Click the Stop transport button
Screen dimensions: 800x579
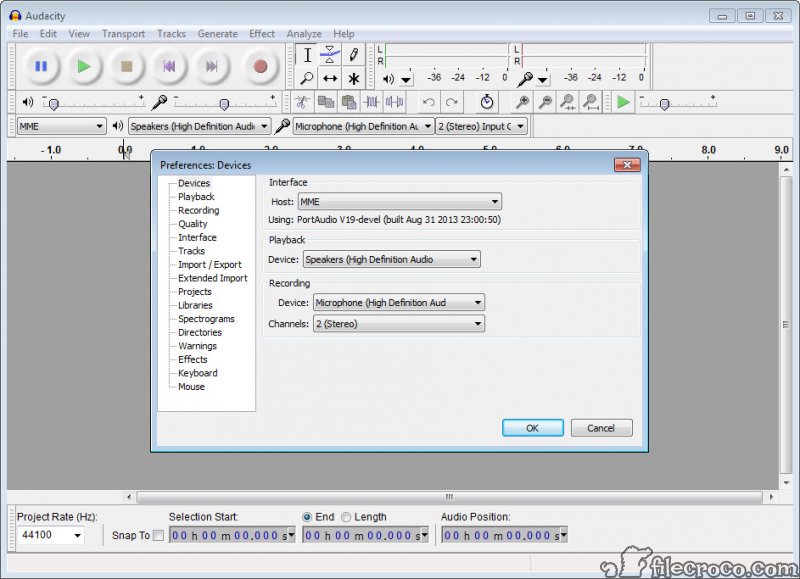click(x=126, y=66)
